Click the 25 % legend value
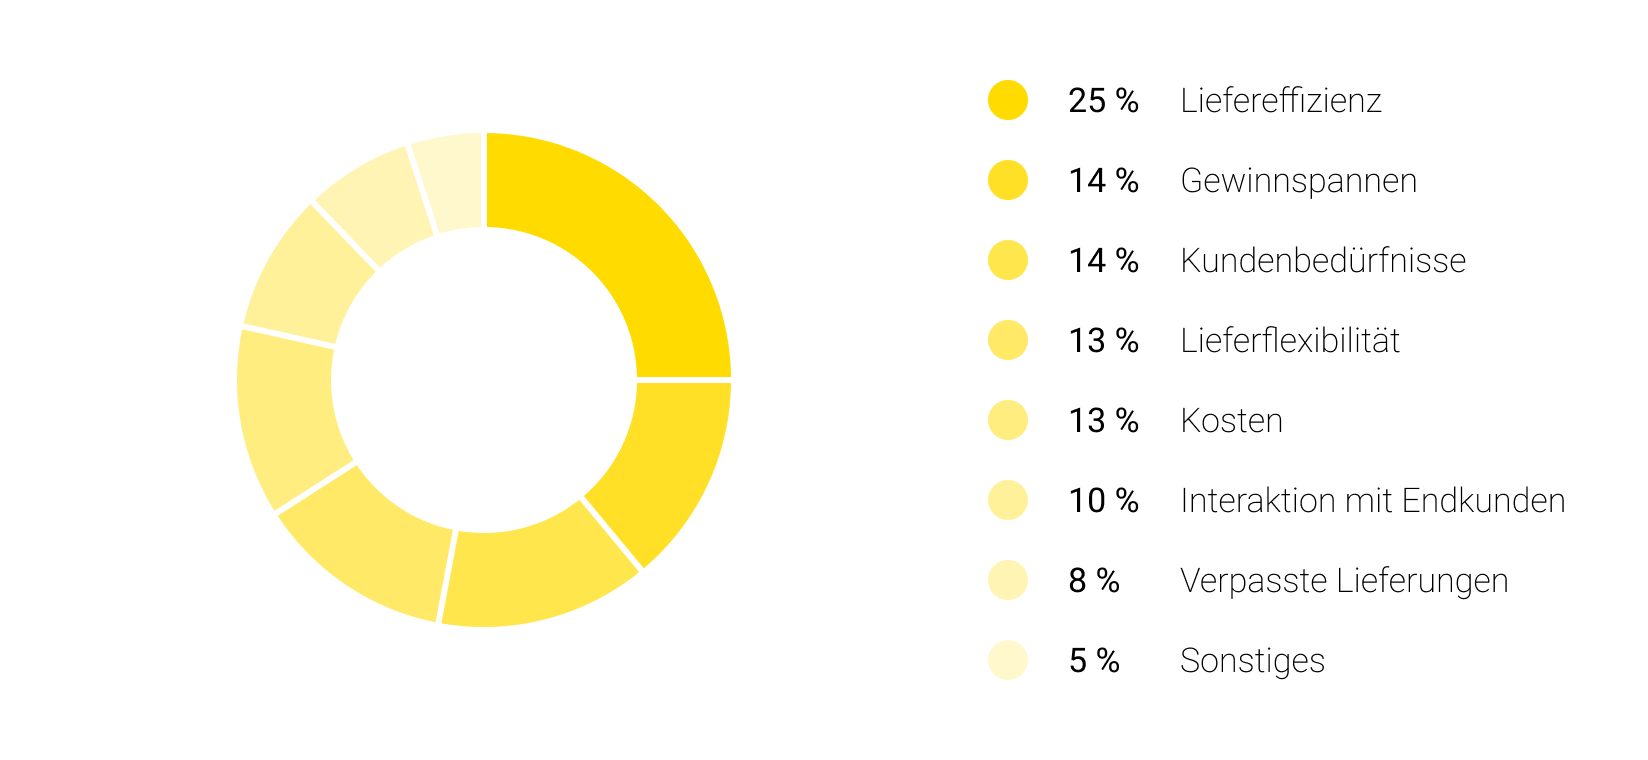The width and height of the screenshot is (1648, 760). tap(1103, 100)
